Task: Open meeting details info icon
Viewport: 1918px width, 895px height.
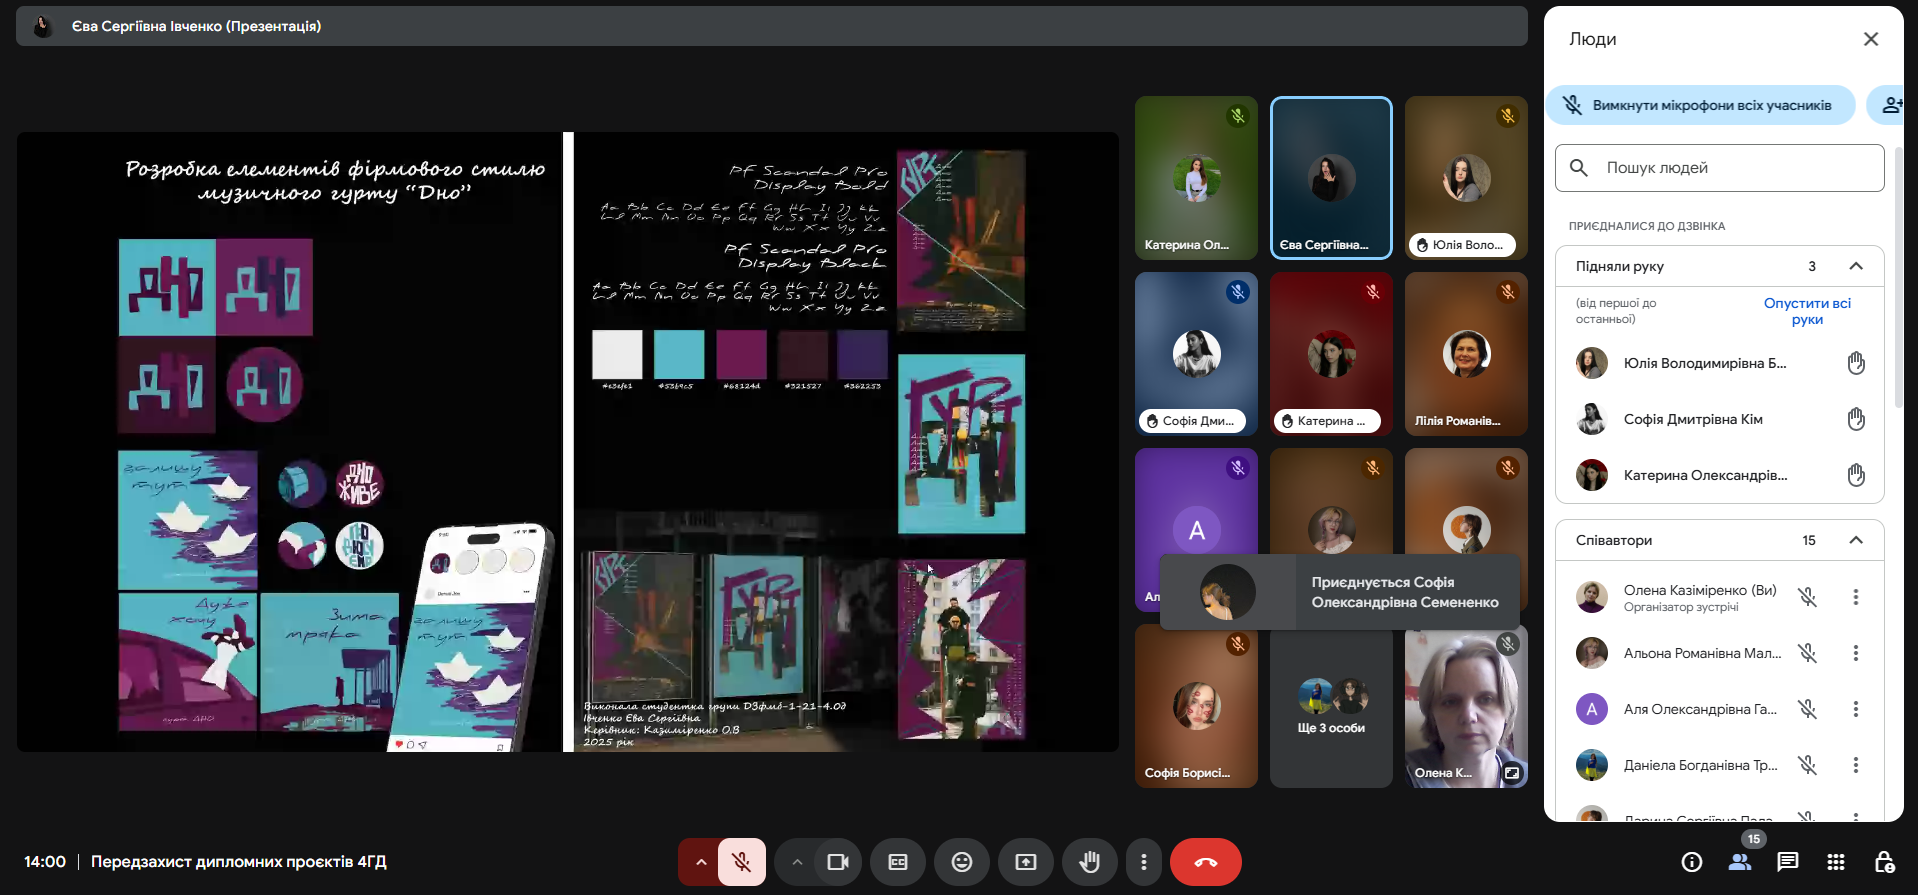Action: pyautogui.click(x=1691, y=862)
